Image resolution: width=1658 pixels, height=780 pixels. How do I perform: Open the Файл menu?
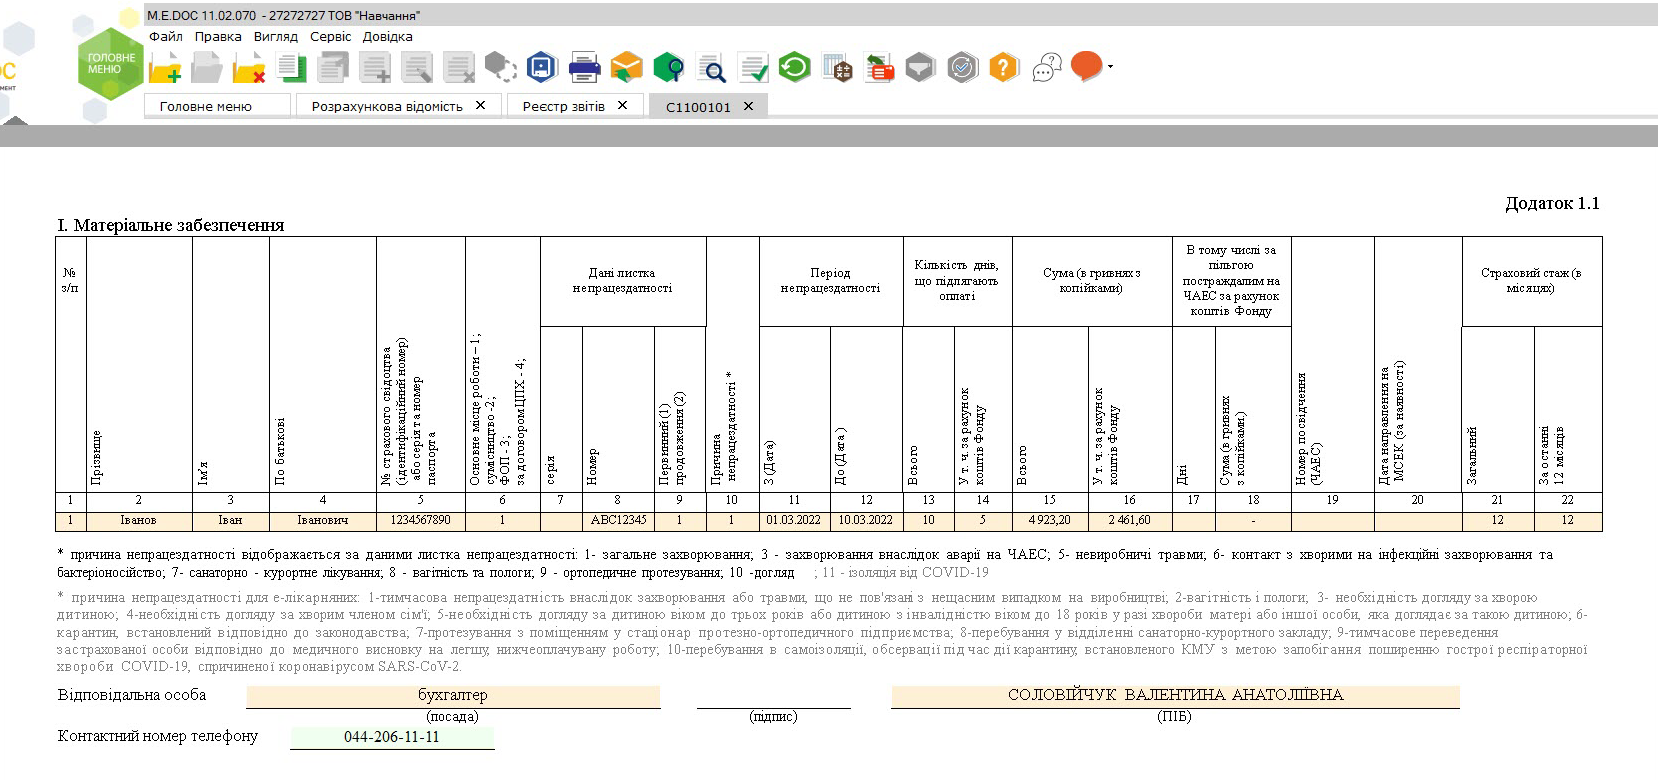(166, 36)
